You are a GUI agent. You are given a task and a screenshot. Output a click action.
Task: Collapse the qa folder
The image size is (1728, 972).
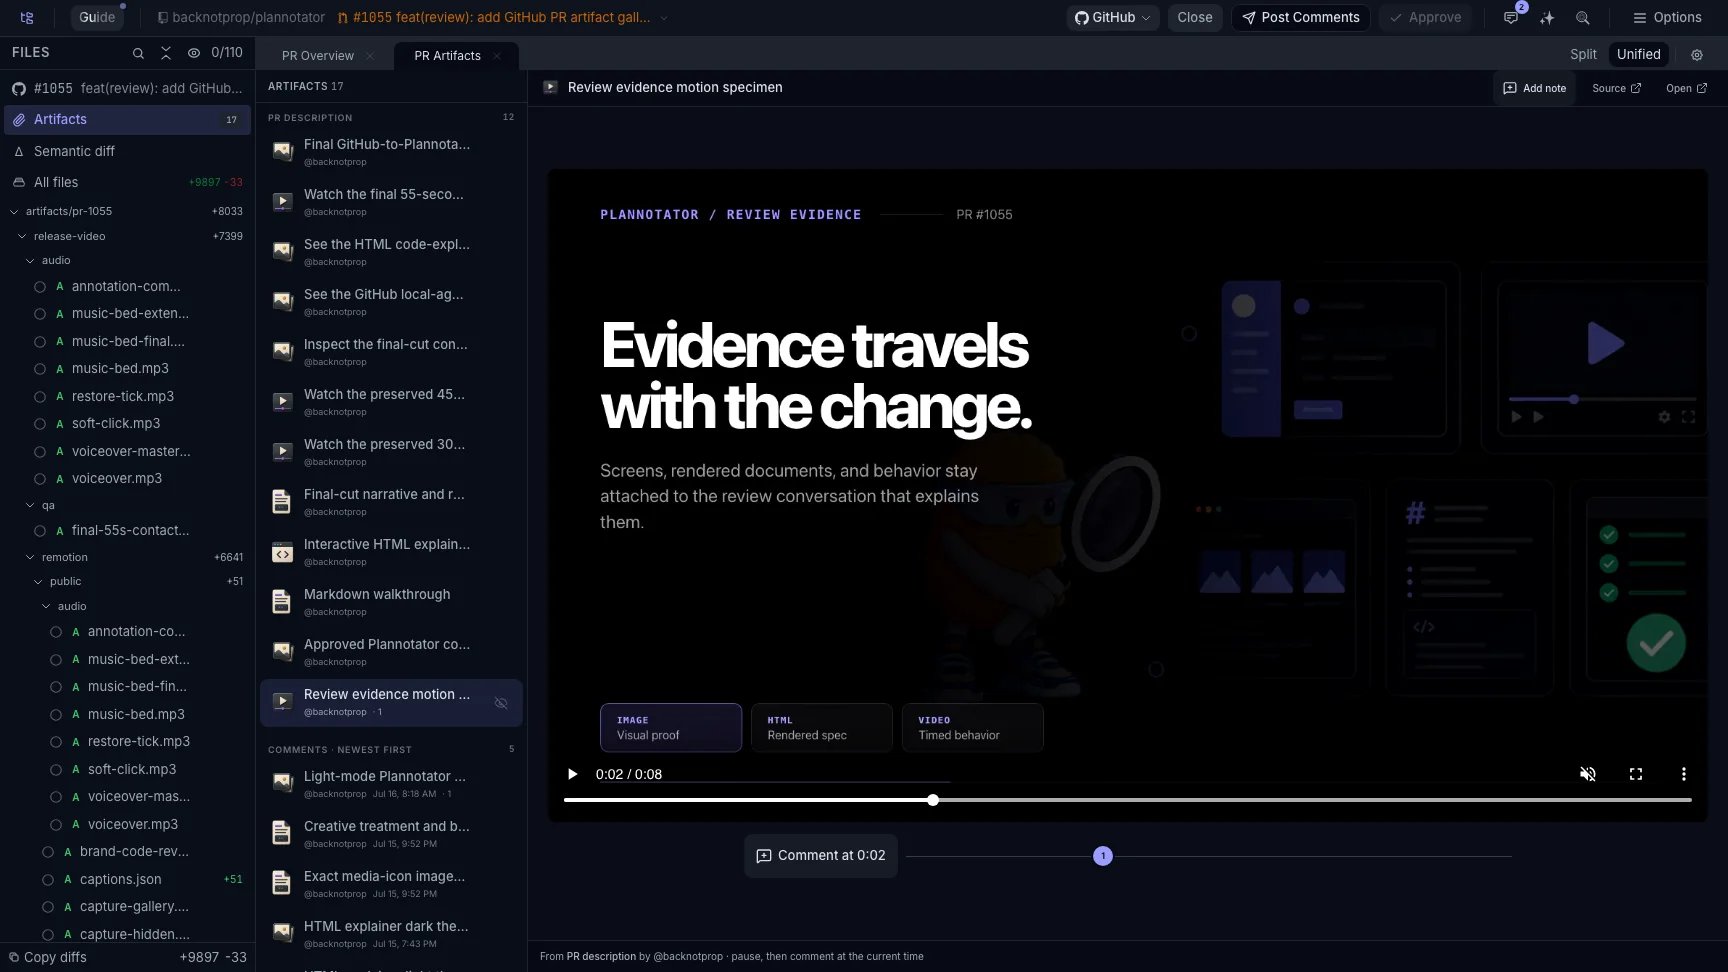pyautogui.click(x=30, y=505)
